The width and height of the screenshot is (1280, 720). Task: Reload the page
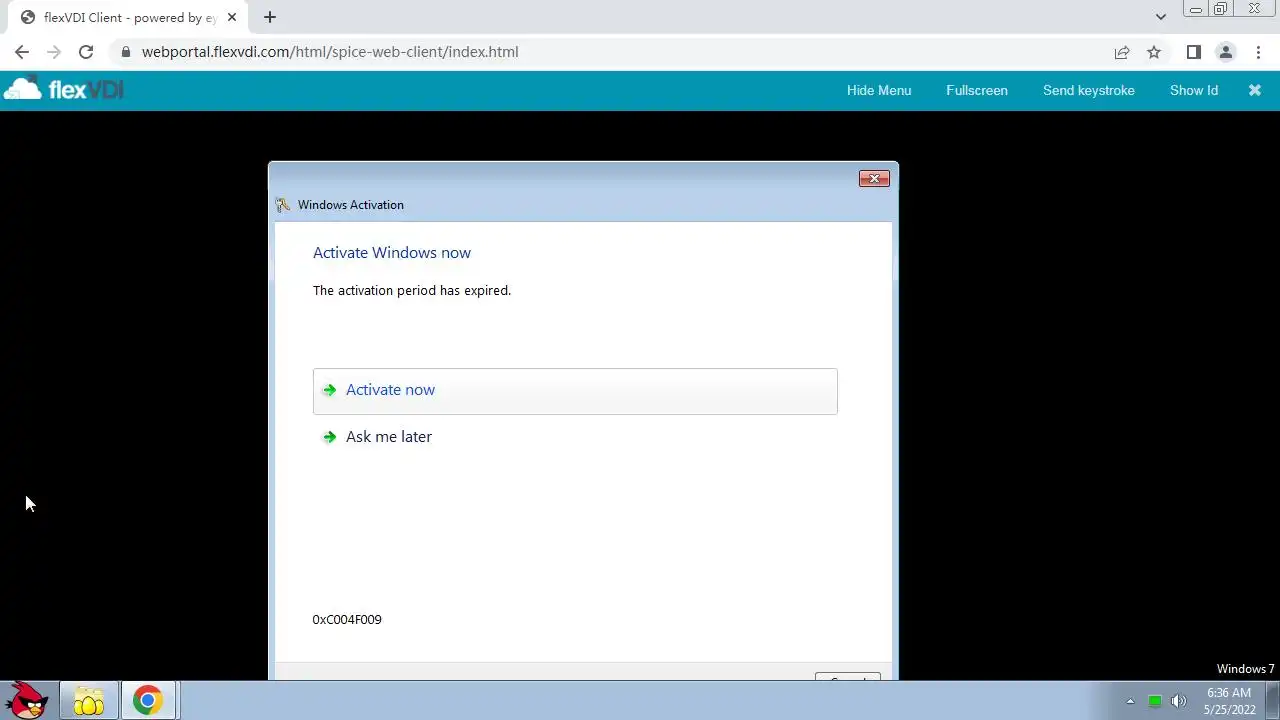(86, 52)
